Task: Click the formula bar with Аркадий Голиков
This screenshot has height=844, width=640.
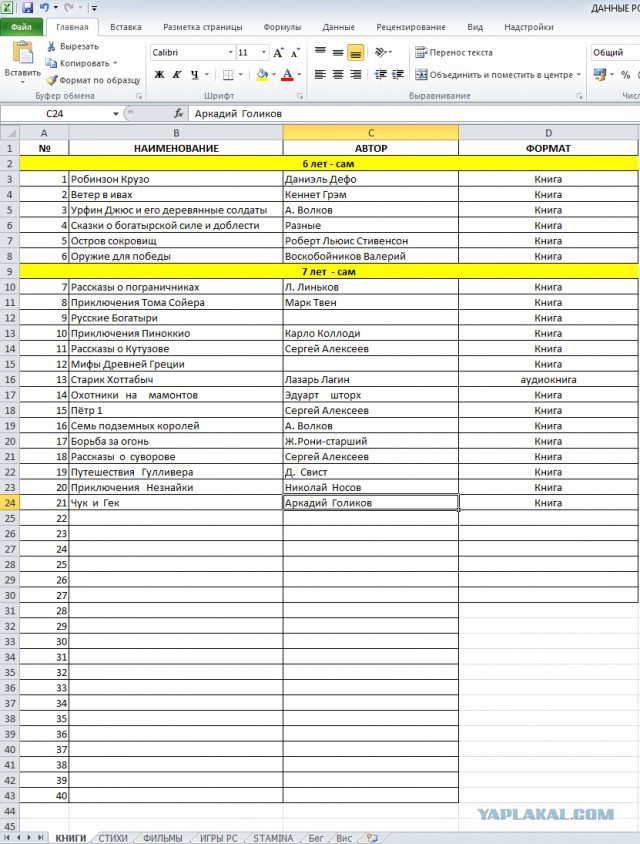Action: [x=413, y=114]
